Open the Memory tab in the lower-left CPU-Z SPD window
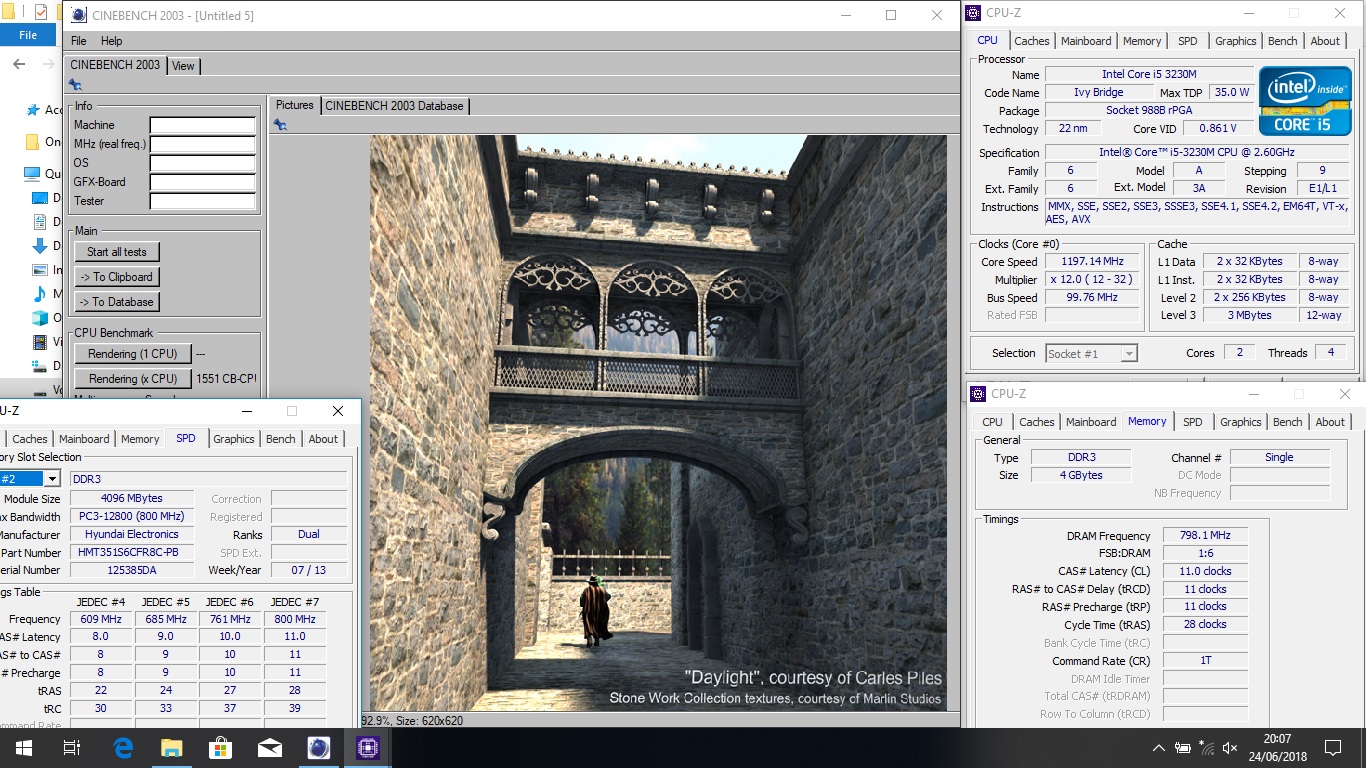This screenshot has height=768, width=1366. coord(140,439)
